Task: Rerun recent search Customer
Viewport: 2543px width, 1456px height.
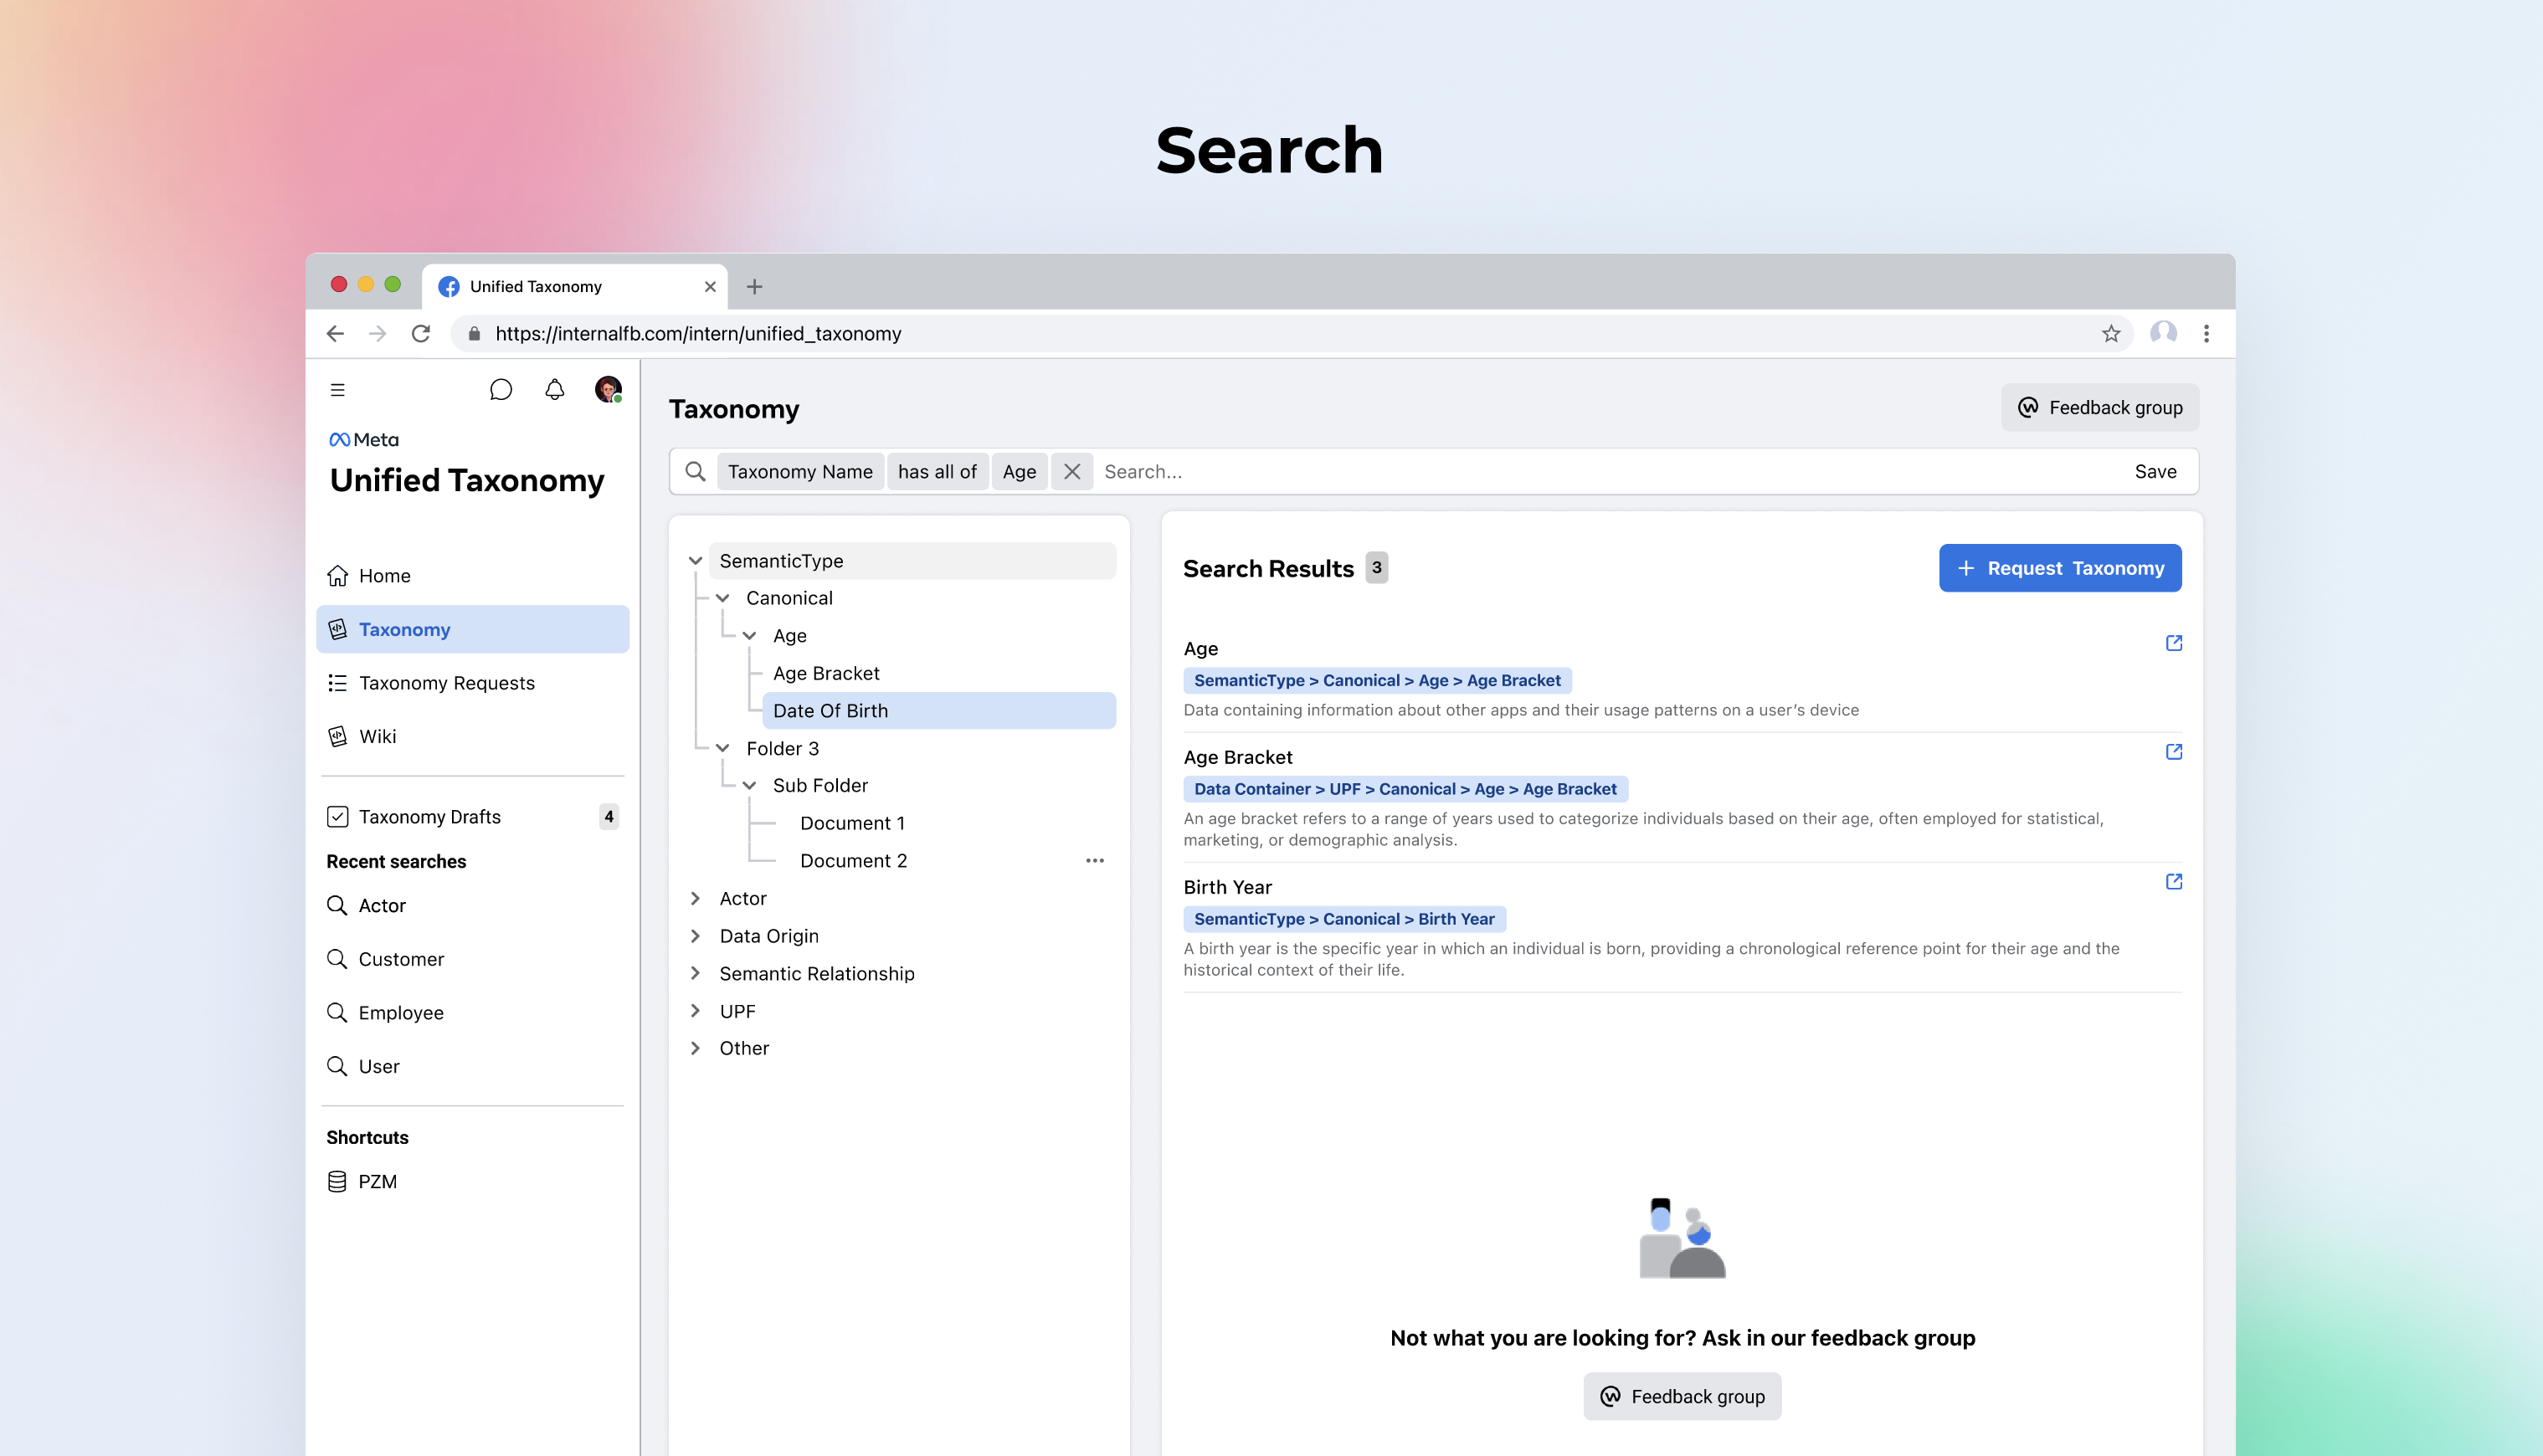Action: [x=472, y=960]
